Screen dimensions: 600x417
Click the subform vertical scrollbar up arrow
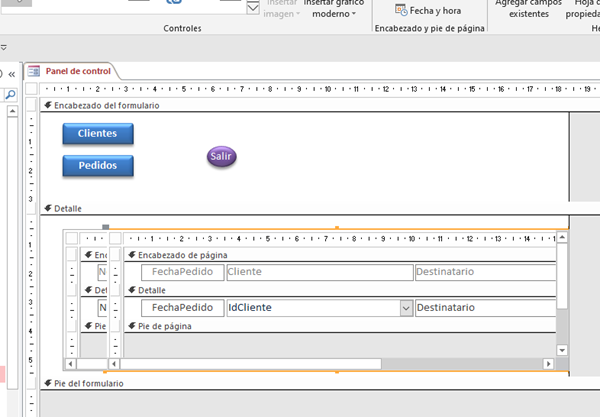[x=562, y=238]
